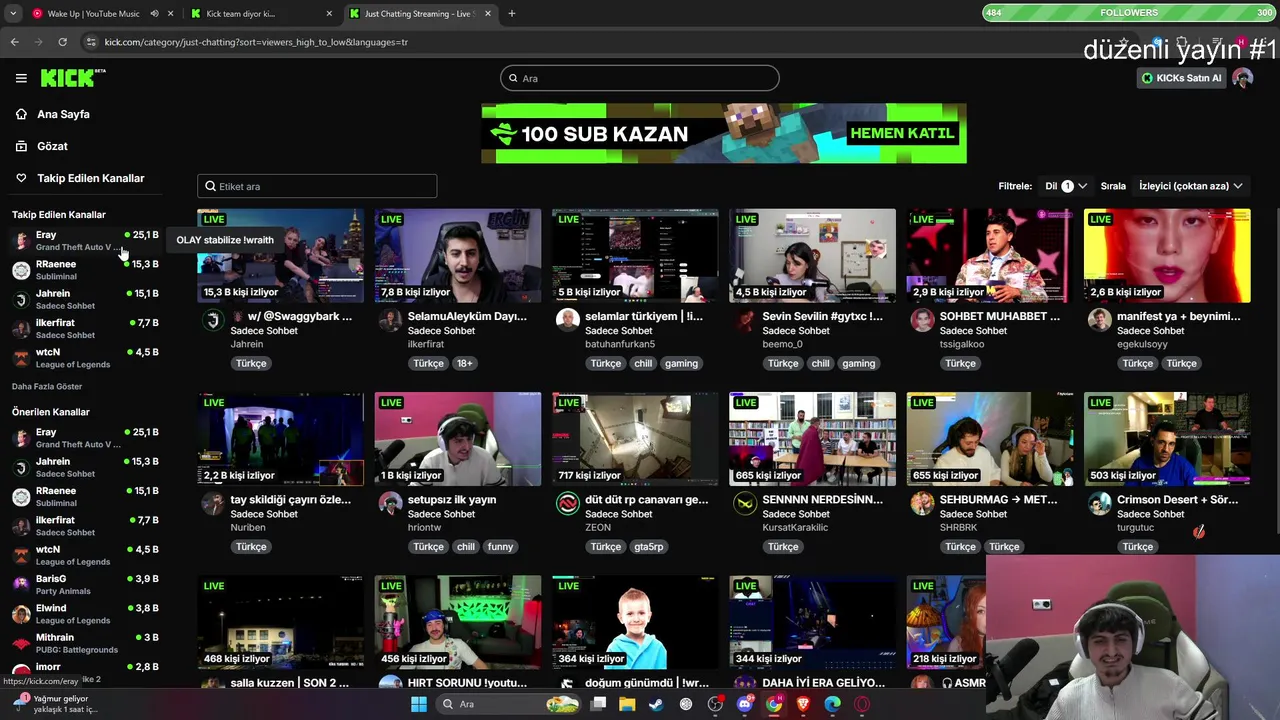Open 'SENNNN NERDESİNN' stream title
The height and width of the screenshot is (720, 1280).
(x=822, y=499)
